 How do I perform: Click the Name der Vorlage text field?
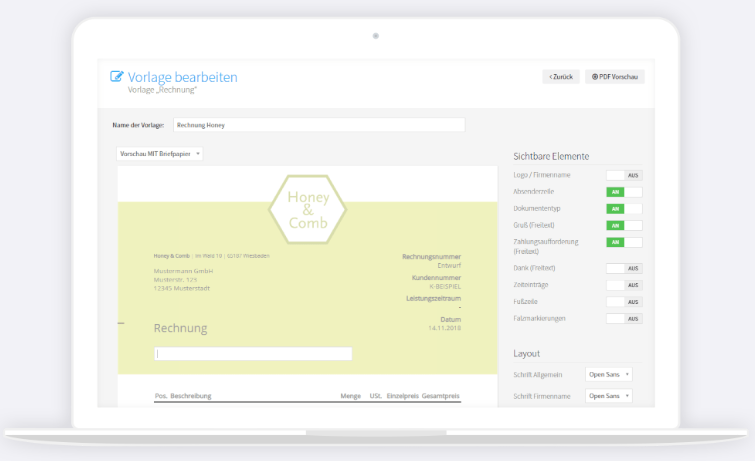(318, 125)
